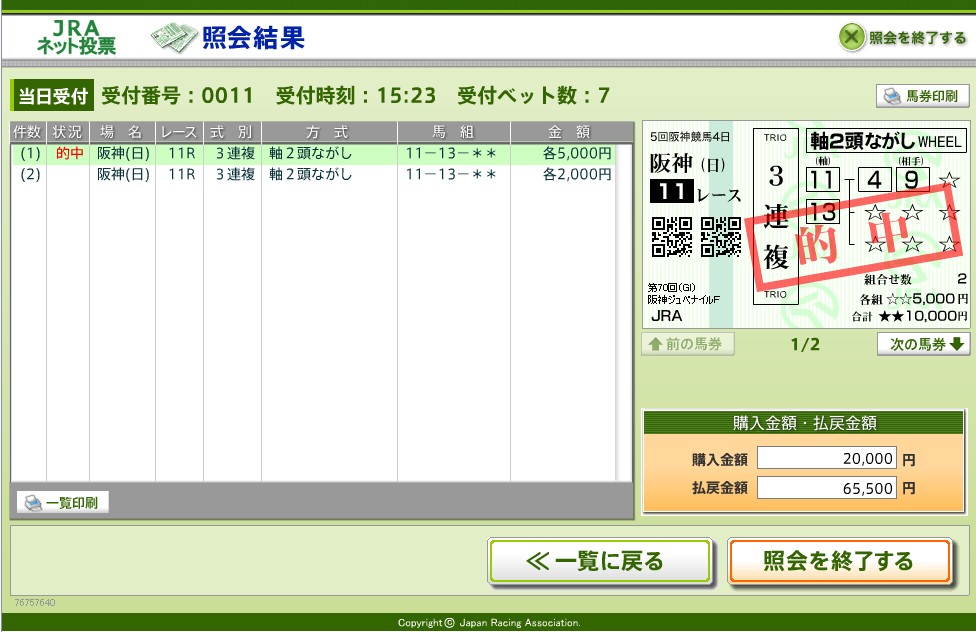Click the 軸2頭ながし WHEEL label on ticket

(886, 141)
